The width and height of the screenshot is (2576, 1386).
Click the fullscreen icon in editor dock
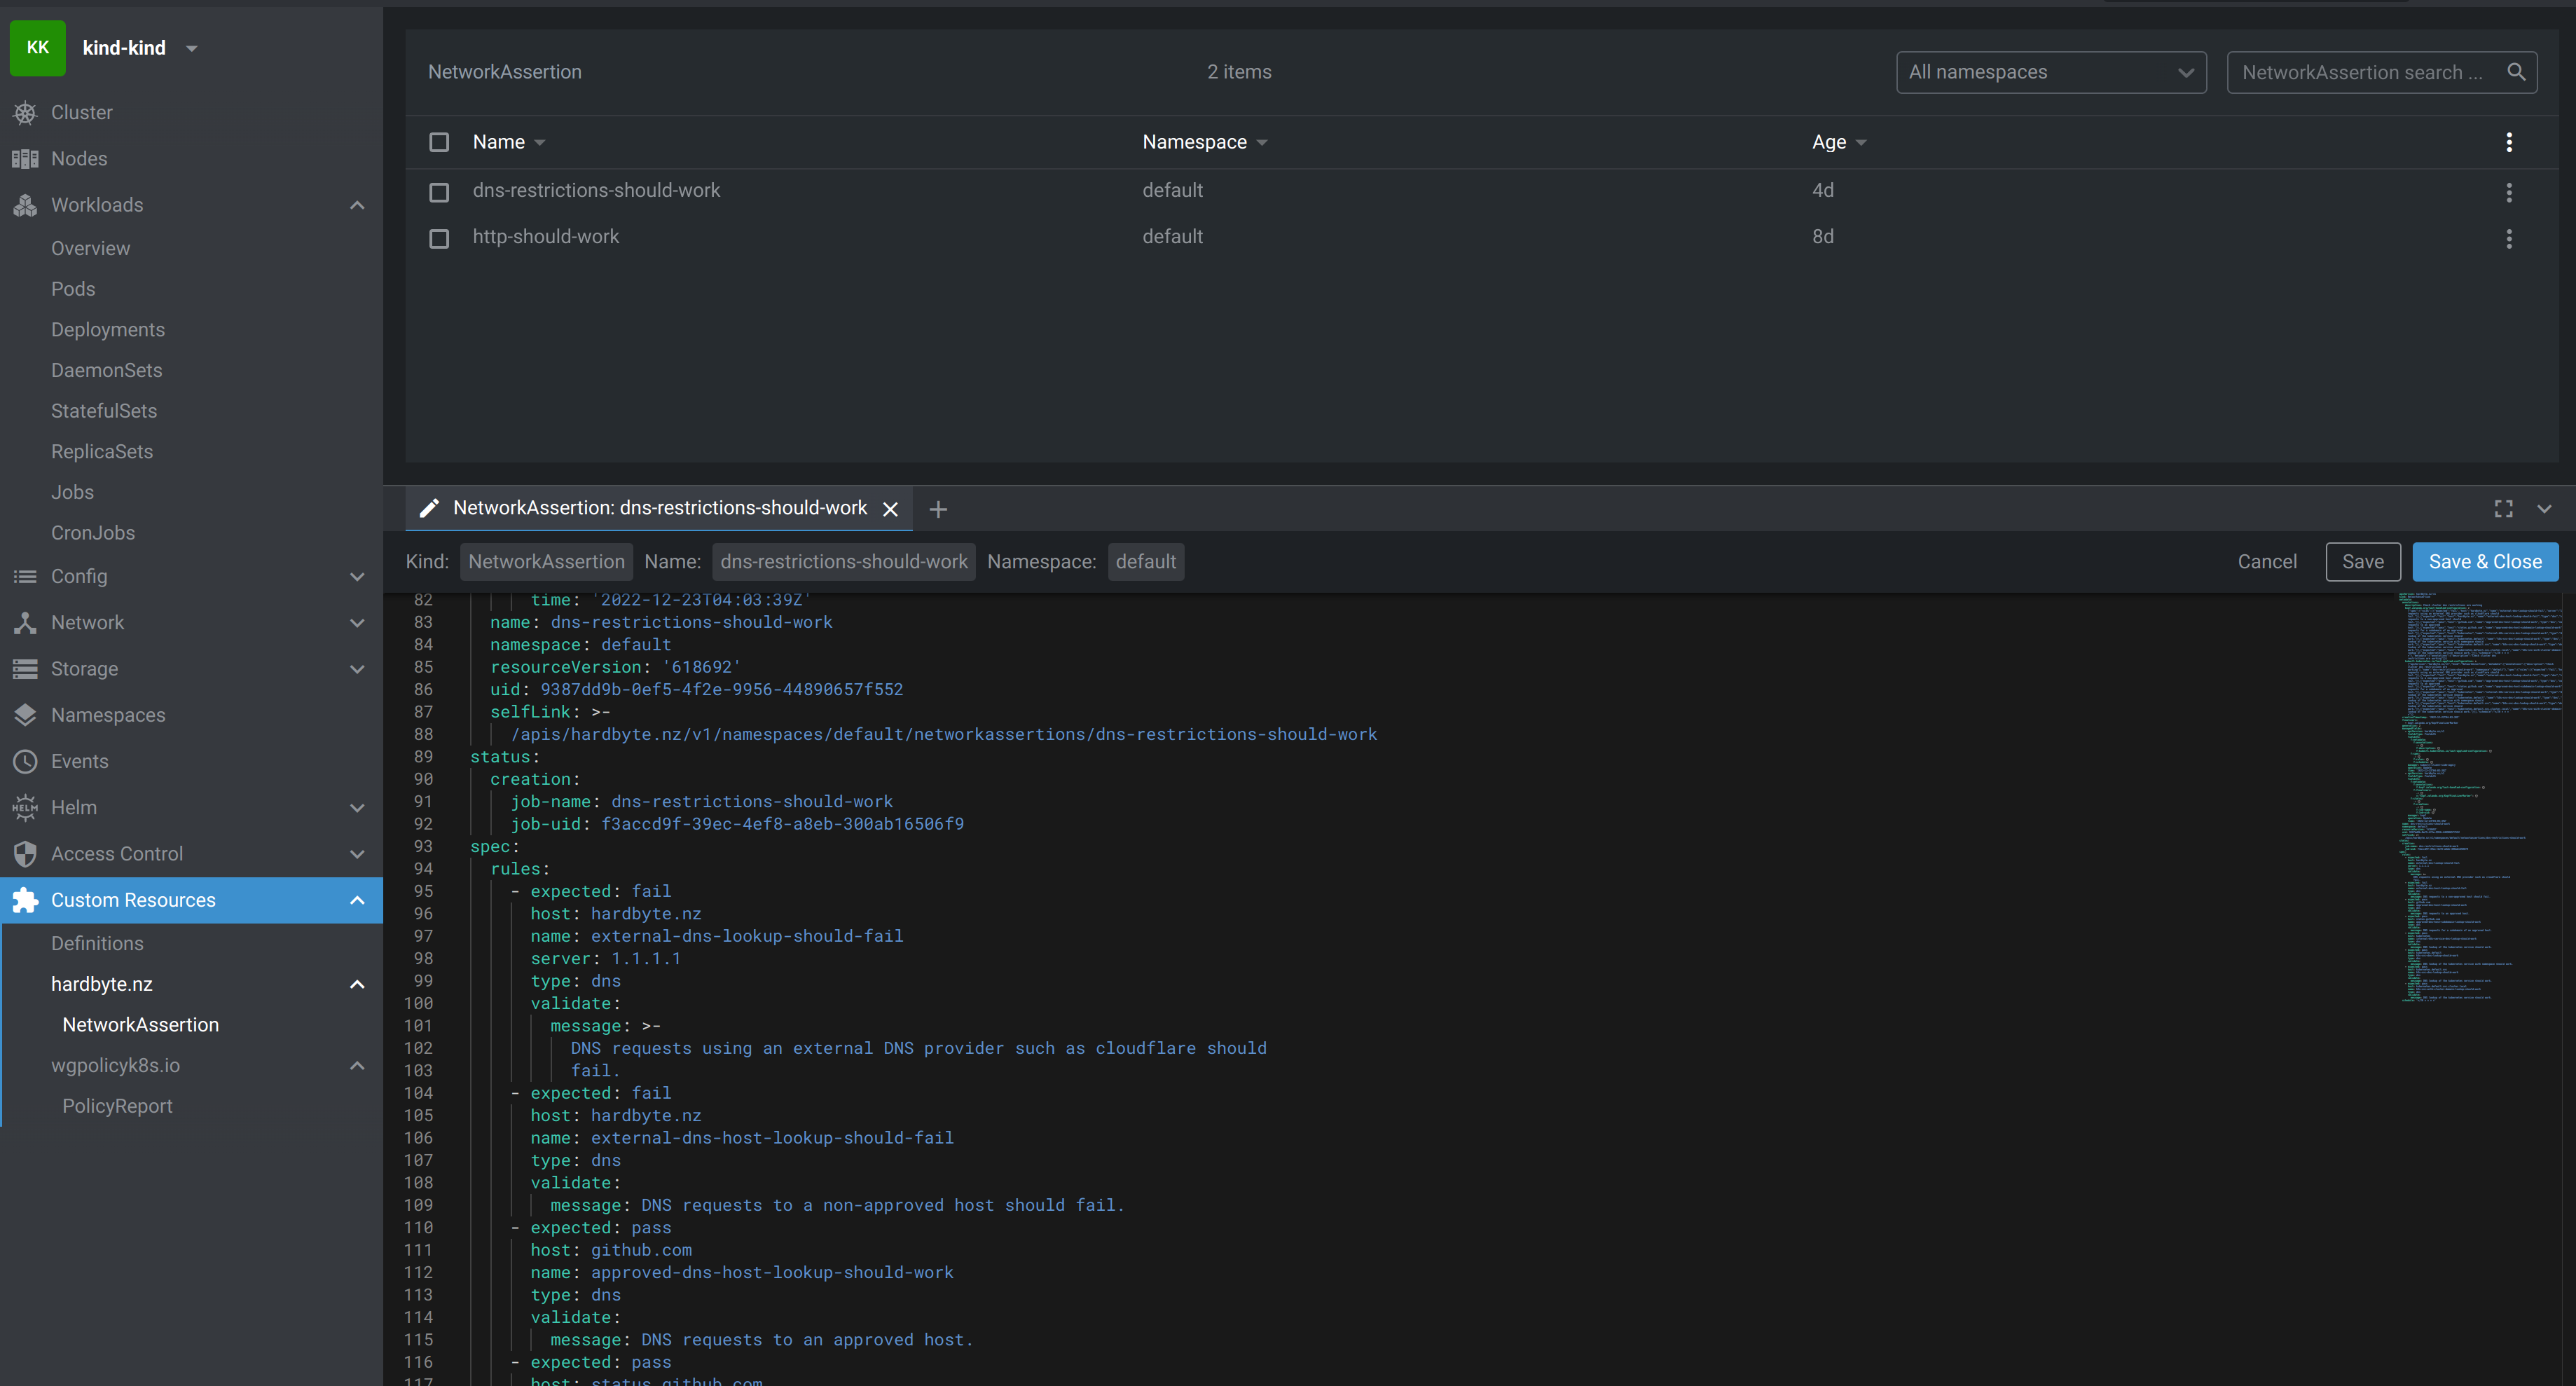2503,509
